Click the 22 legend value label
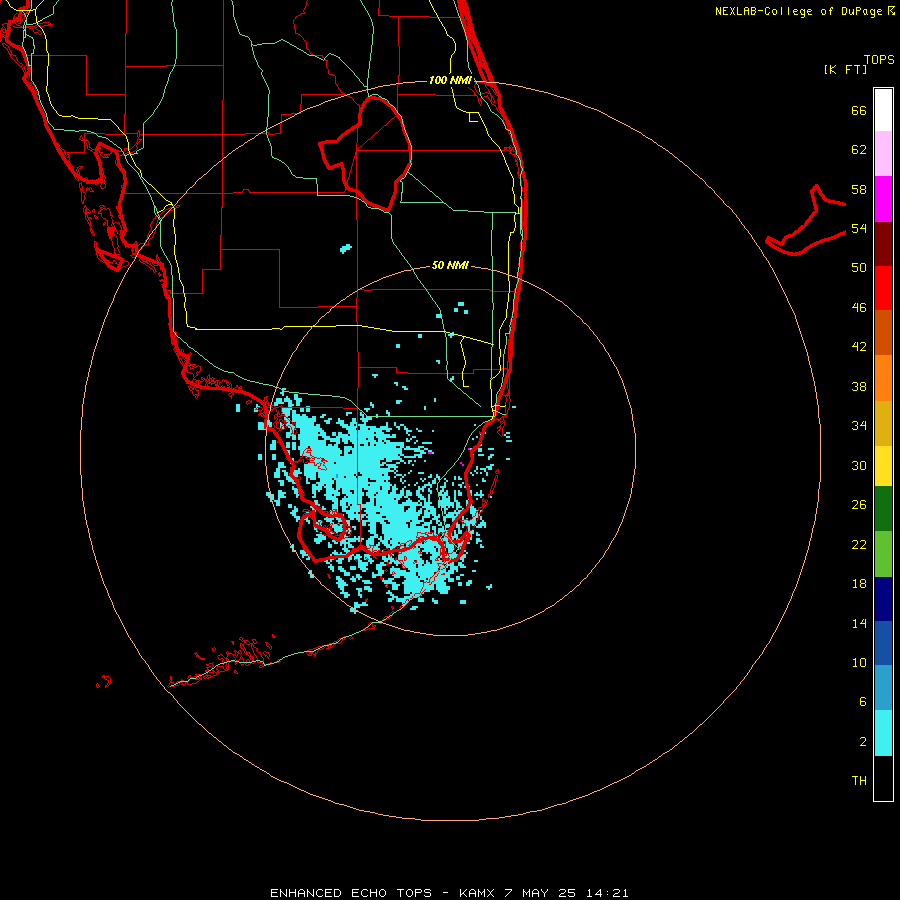The image size is (900, 900). click(859, 544)
